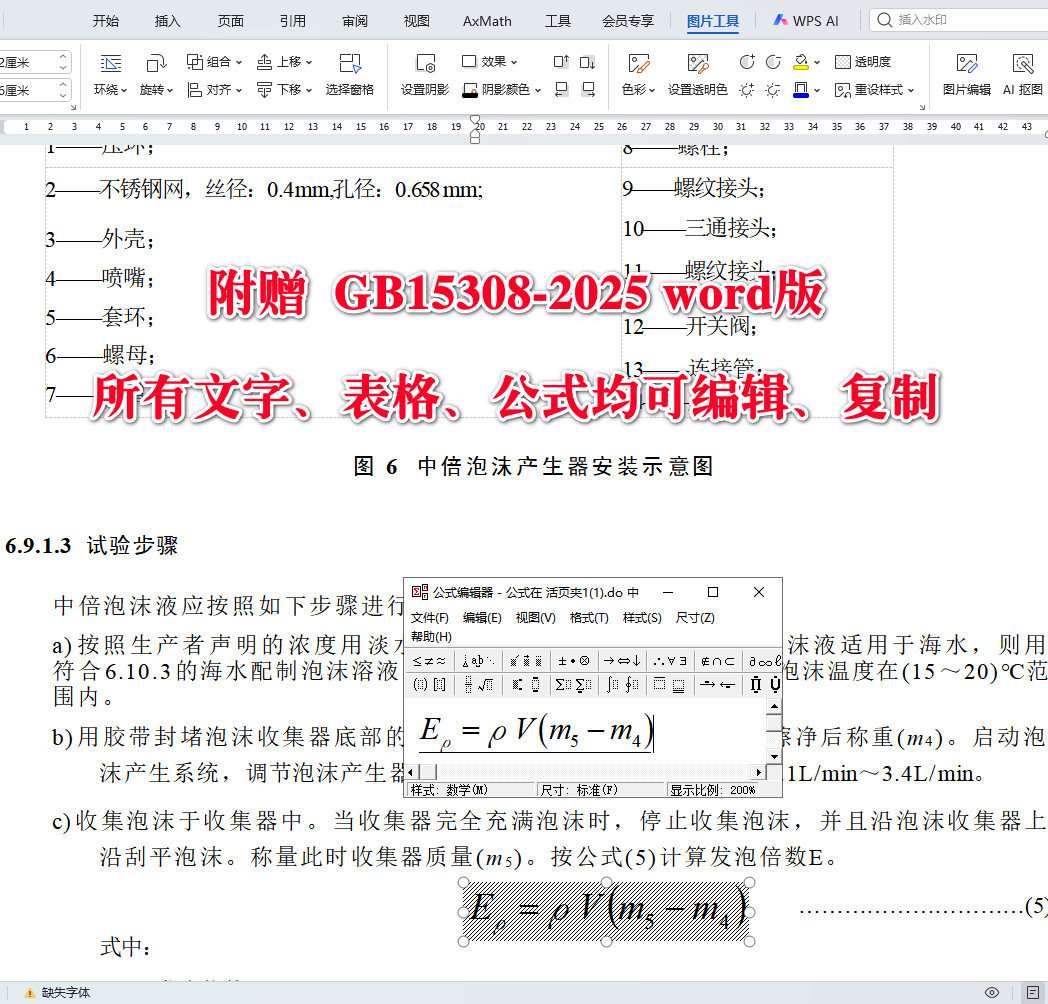Expand the 组合 group dropdown
This screenshot has width=1048, height=1004.
(240, 62)
